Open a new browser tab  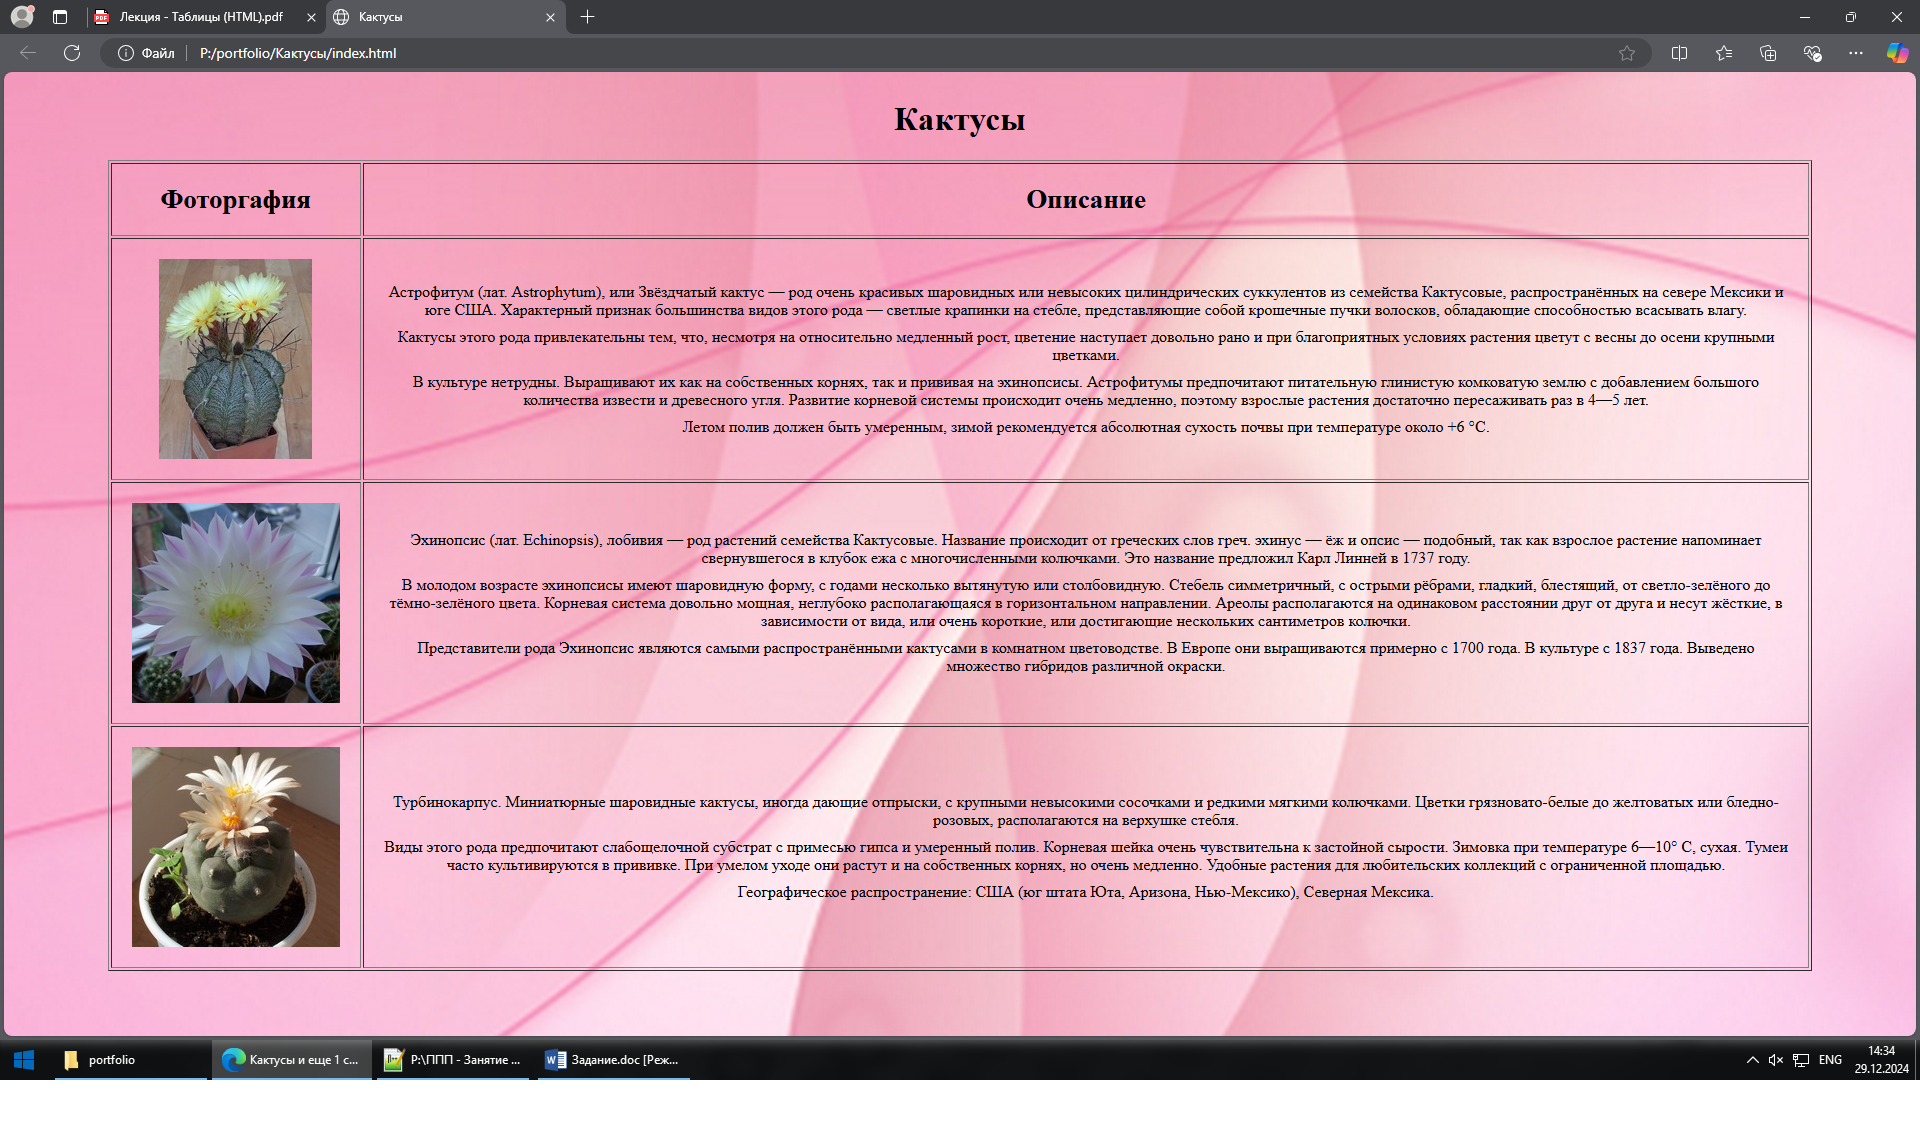pyautogui.click(x=588, y=17)
